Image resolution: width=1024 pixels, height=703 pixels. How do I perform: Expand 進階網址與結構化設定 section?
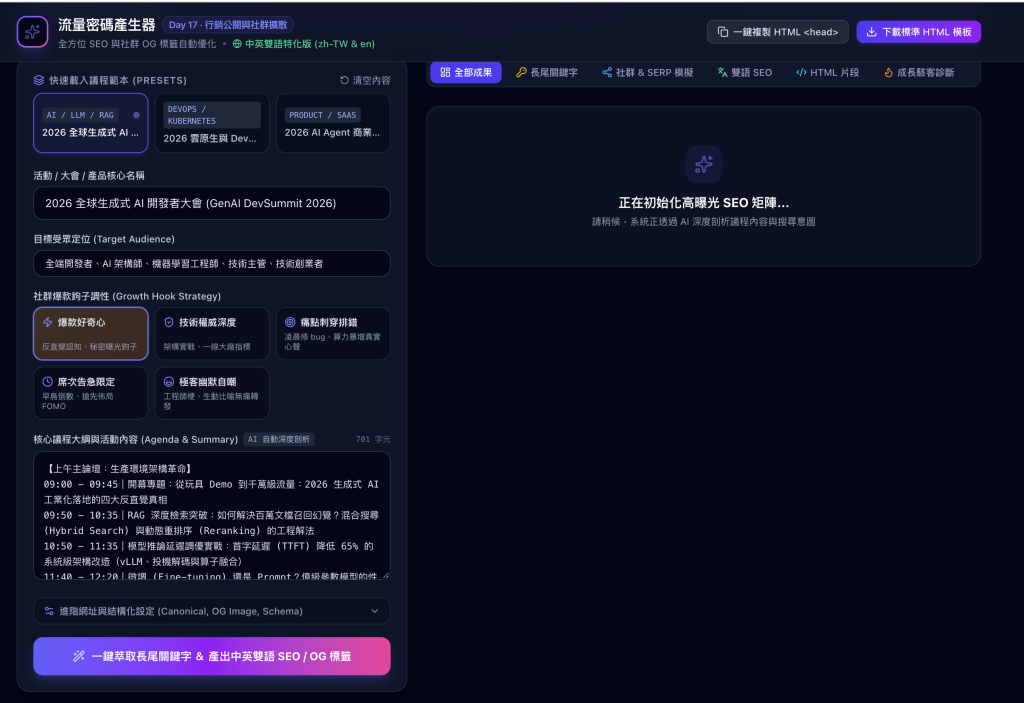point(212,612)
